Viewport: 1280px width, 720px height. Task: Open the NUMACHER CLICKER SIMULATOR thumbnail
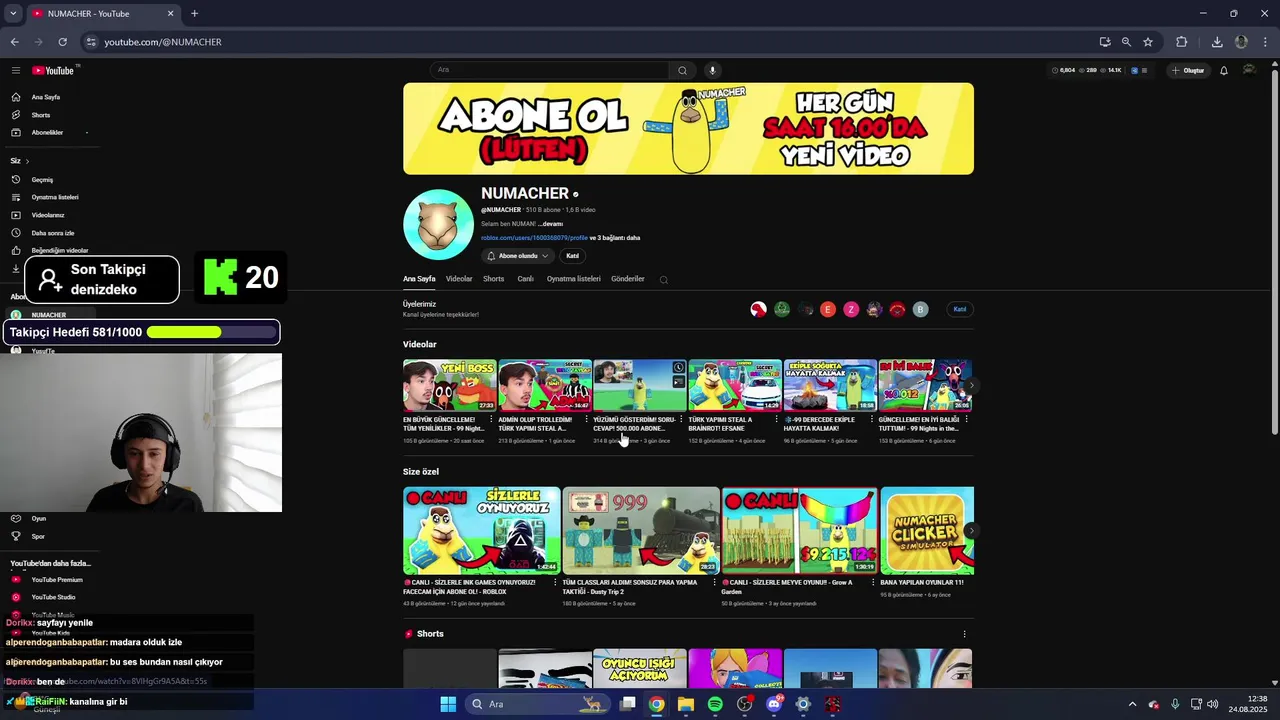tap(927, 531)
